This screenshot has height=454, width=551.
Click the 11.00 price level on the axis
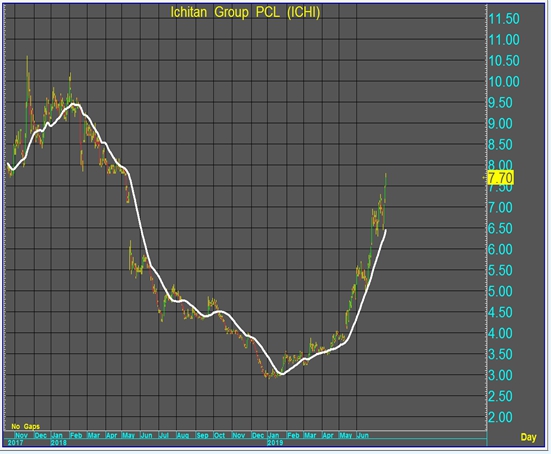point(504,40)
